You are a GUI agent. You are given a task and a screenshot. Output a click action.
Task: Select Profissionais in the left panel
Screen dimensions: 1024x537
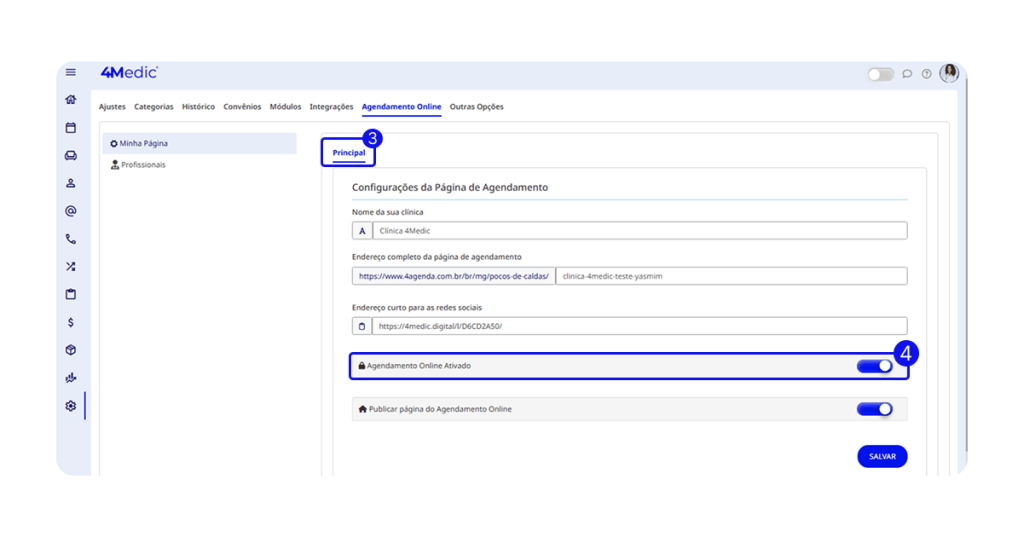[143, 165]
